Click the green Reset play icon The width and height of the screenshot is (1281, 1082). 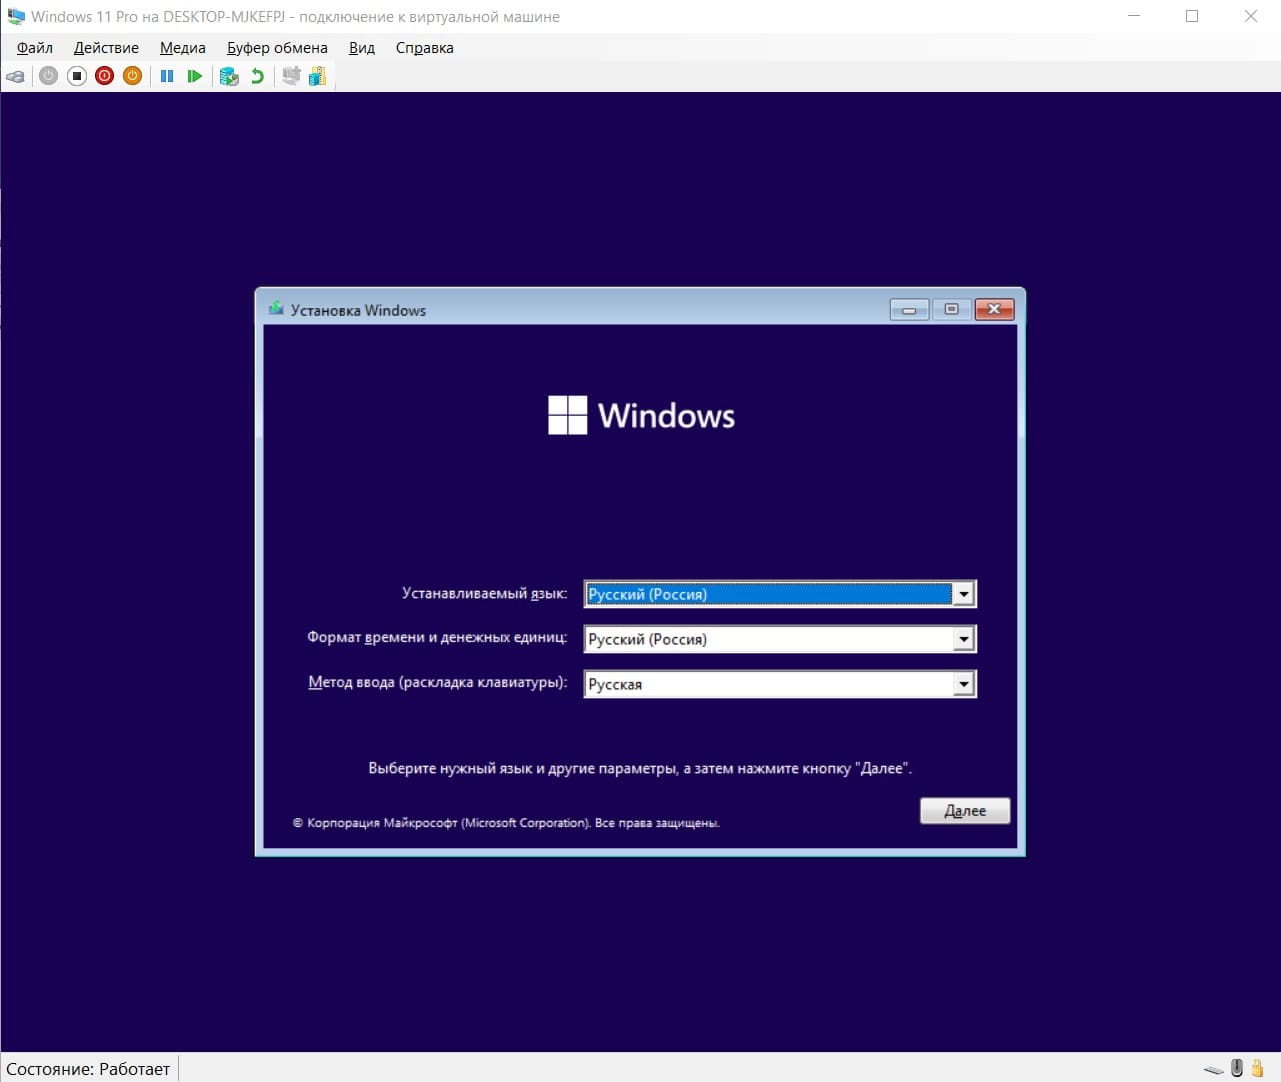click(195, 76)
